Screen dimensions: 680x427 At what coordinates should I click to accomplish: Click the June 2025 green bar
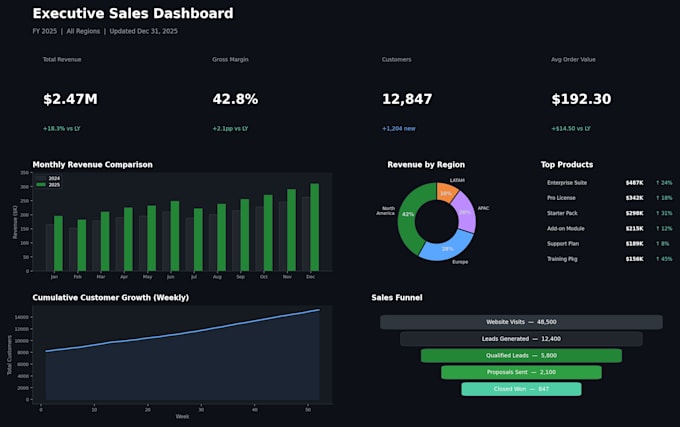(x=175, y=236)
